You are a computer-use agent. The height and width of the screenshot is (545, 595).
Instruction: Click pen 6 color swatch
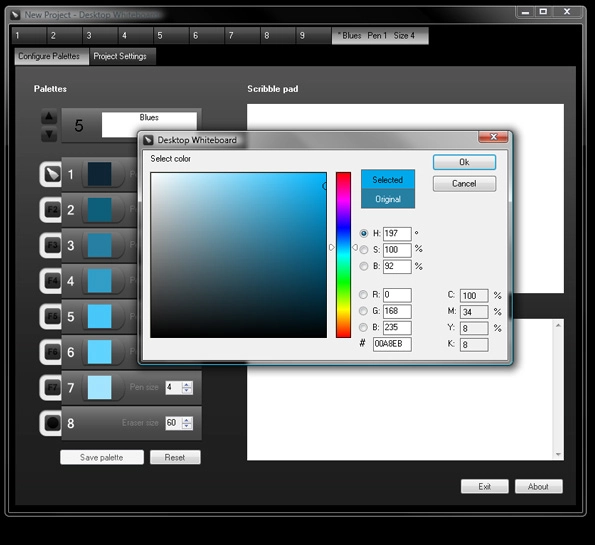coord(99,352)
